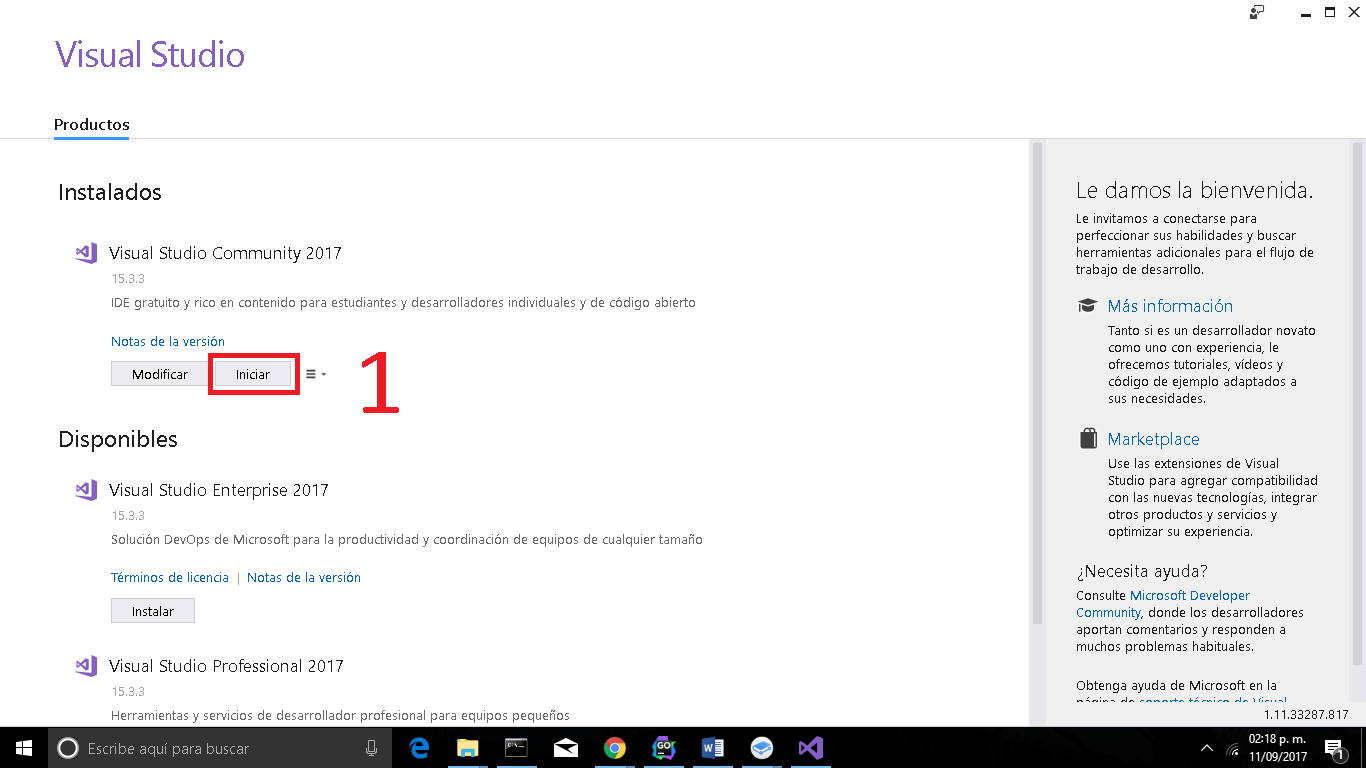
Task: Open the Command Prompt taskbar icon
Action: coord(516,748)
